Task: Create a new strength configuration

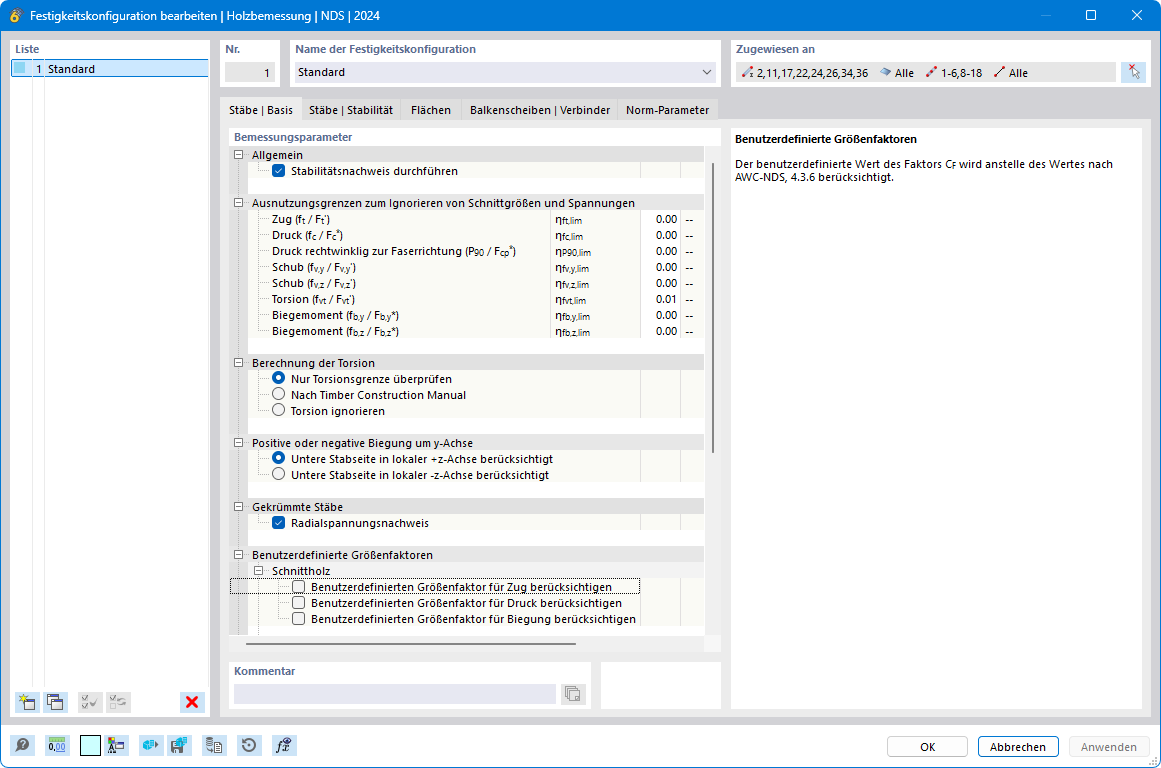Action: 27,702
